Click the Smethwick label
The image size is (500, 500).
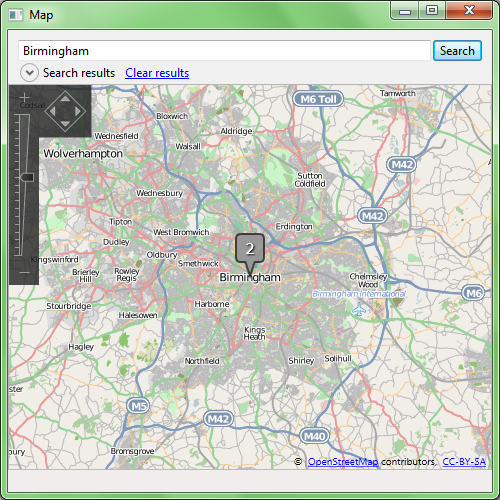click(x=198, y=263)
